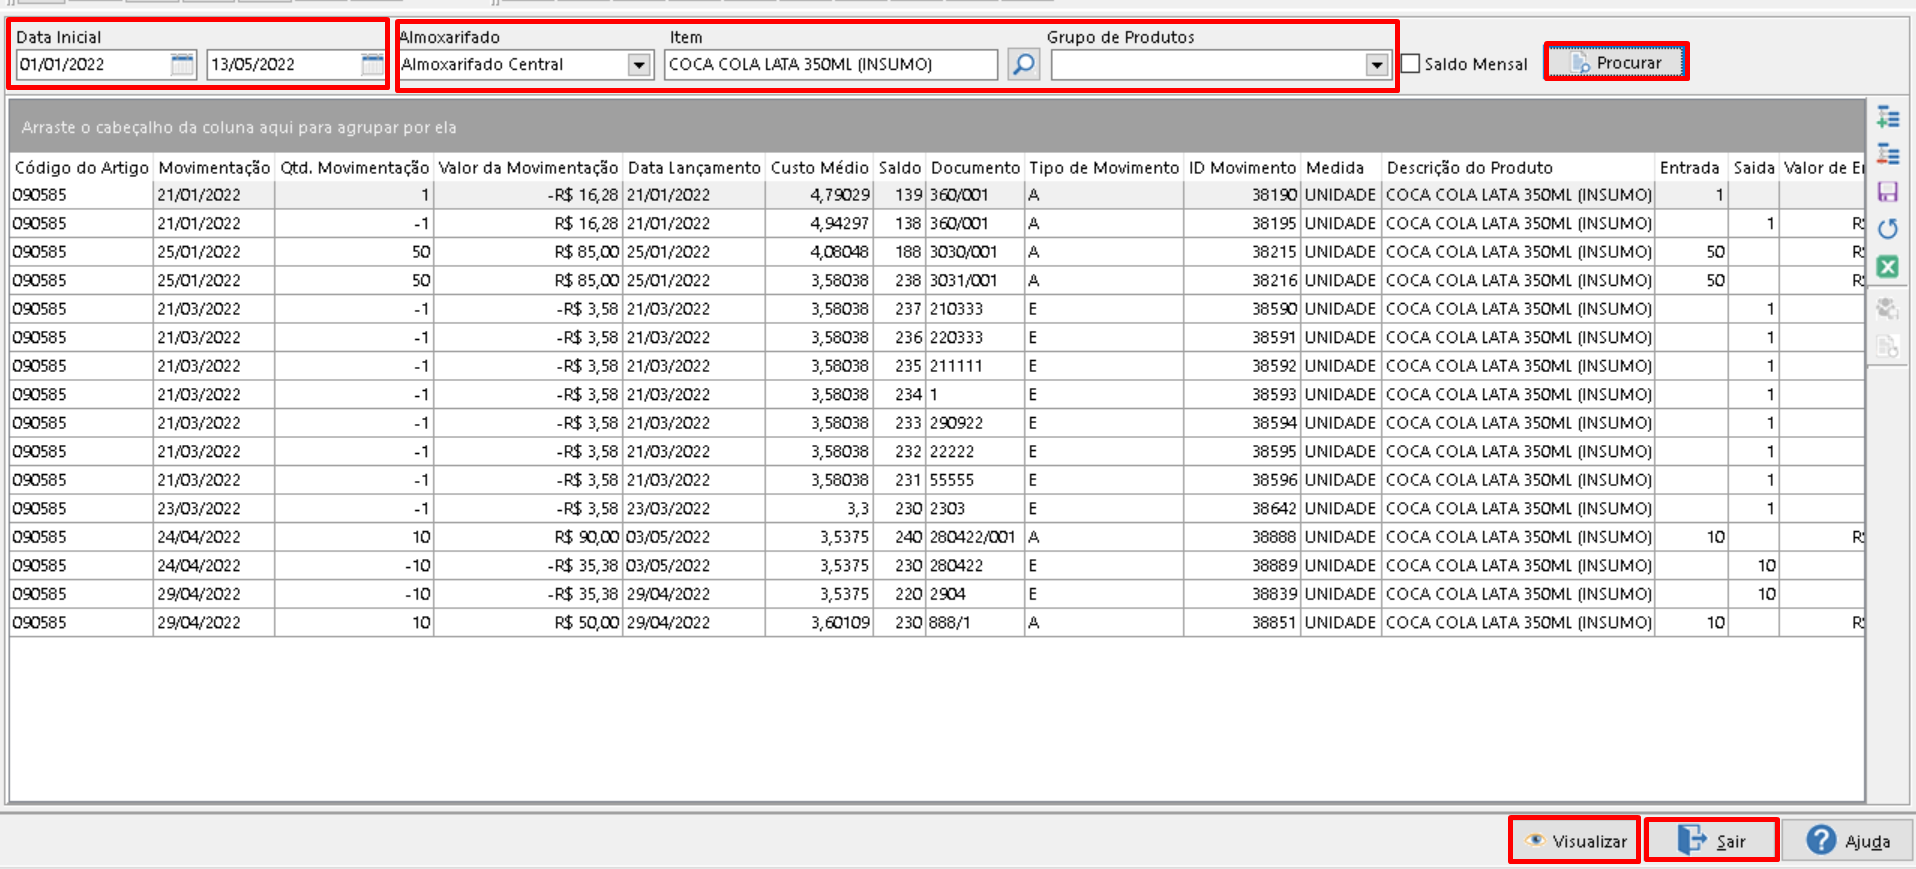Viewport: 1916px width, 869px height.
Task: Click the Item field with COCA COLA LATA
Action: point(831,65)
